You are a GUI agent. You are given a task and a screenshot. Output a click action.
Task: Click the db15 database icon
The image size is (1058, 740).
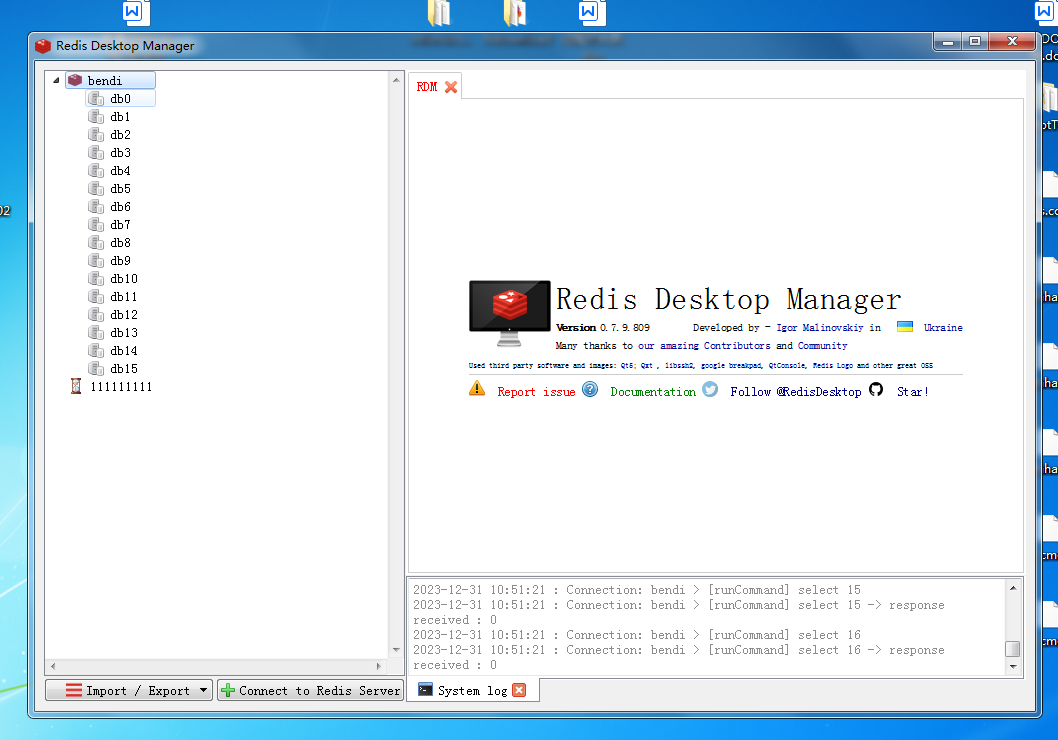point(96,368)
